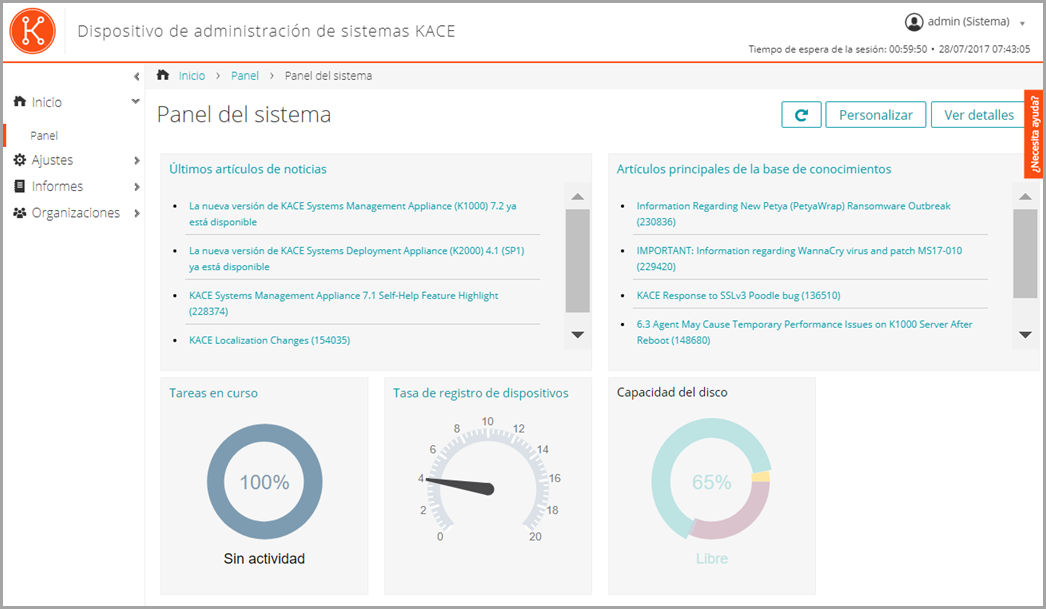Screen dimensions: 1046x609
Task: Click the Ver detalles button
Action: click(x=978, y=114)
